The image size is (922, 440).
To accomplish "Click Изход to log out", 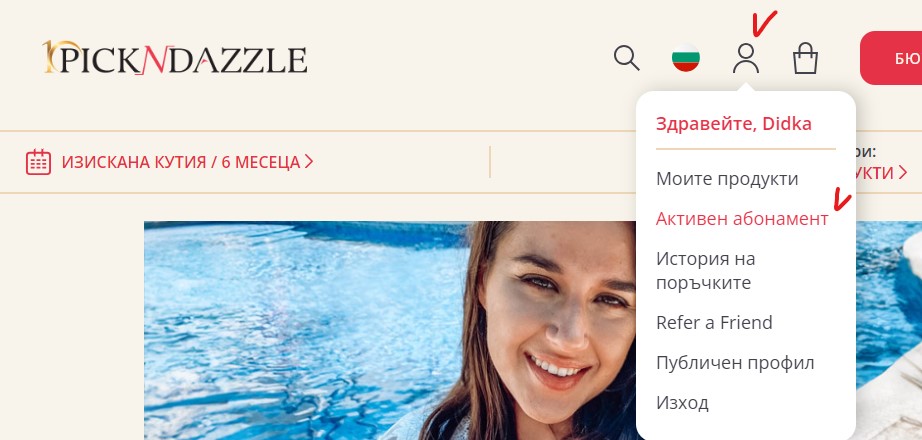I will 682,403.
